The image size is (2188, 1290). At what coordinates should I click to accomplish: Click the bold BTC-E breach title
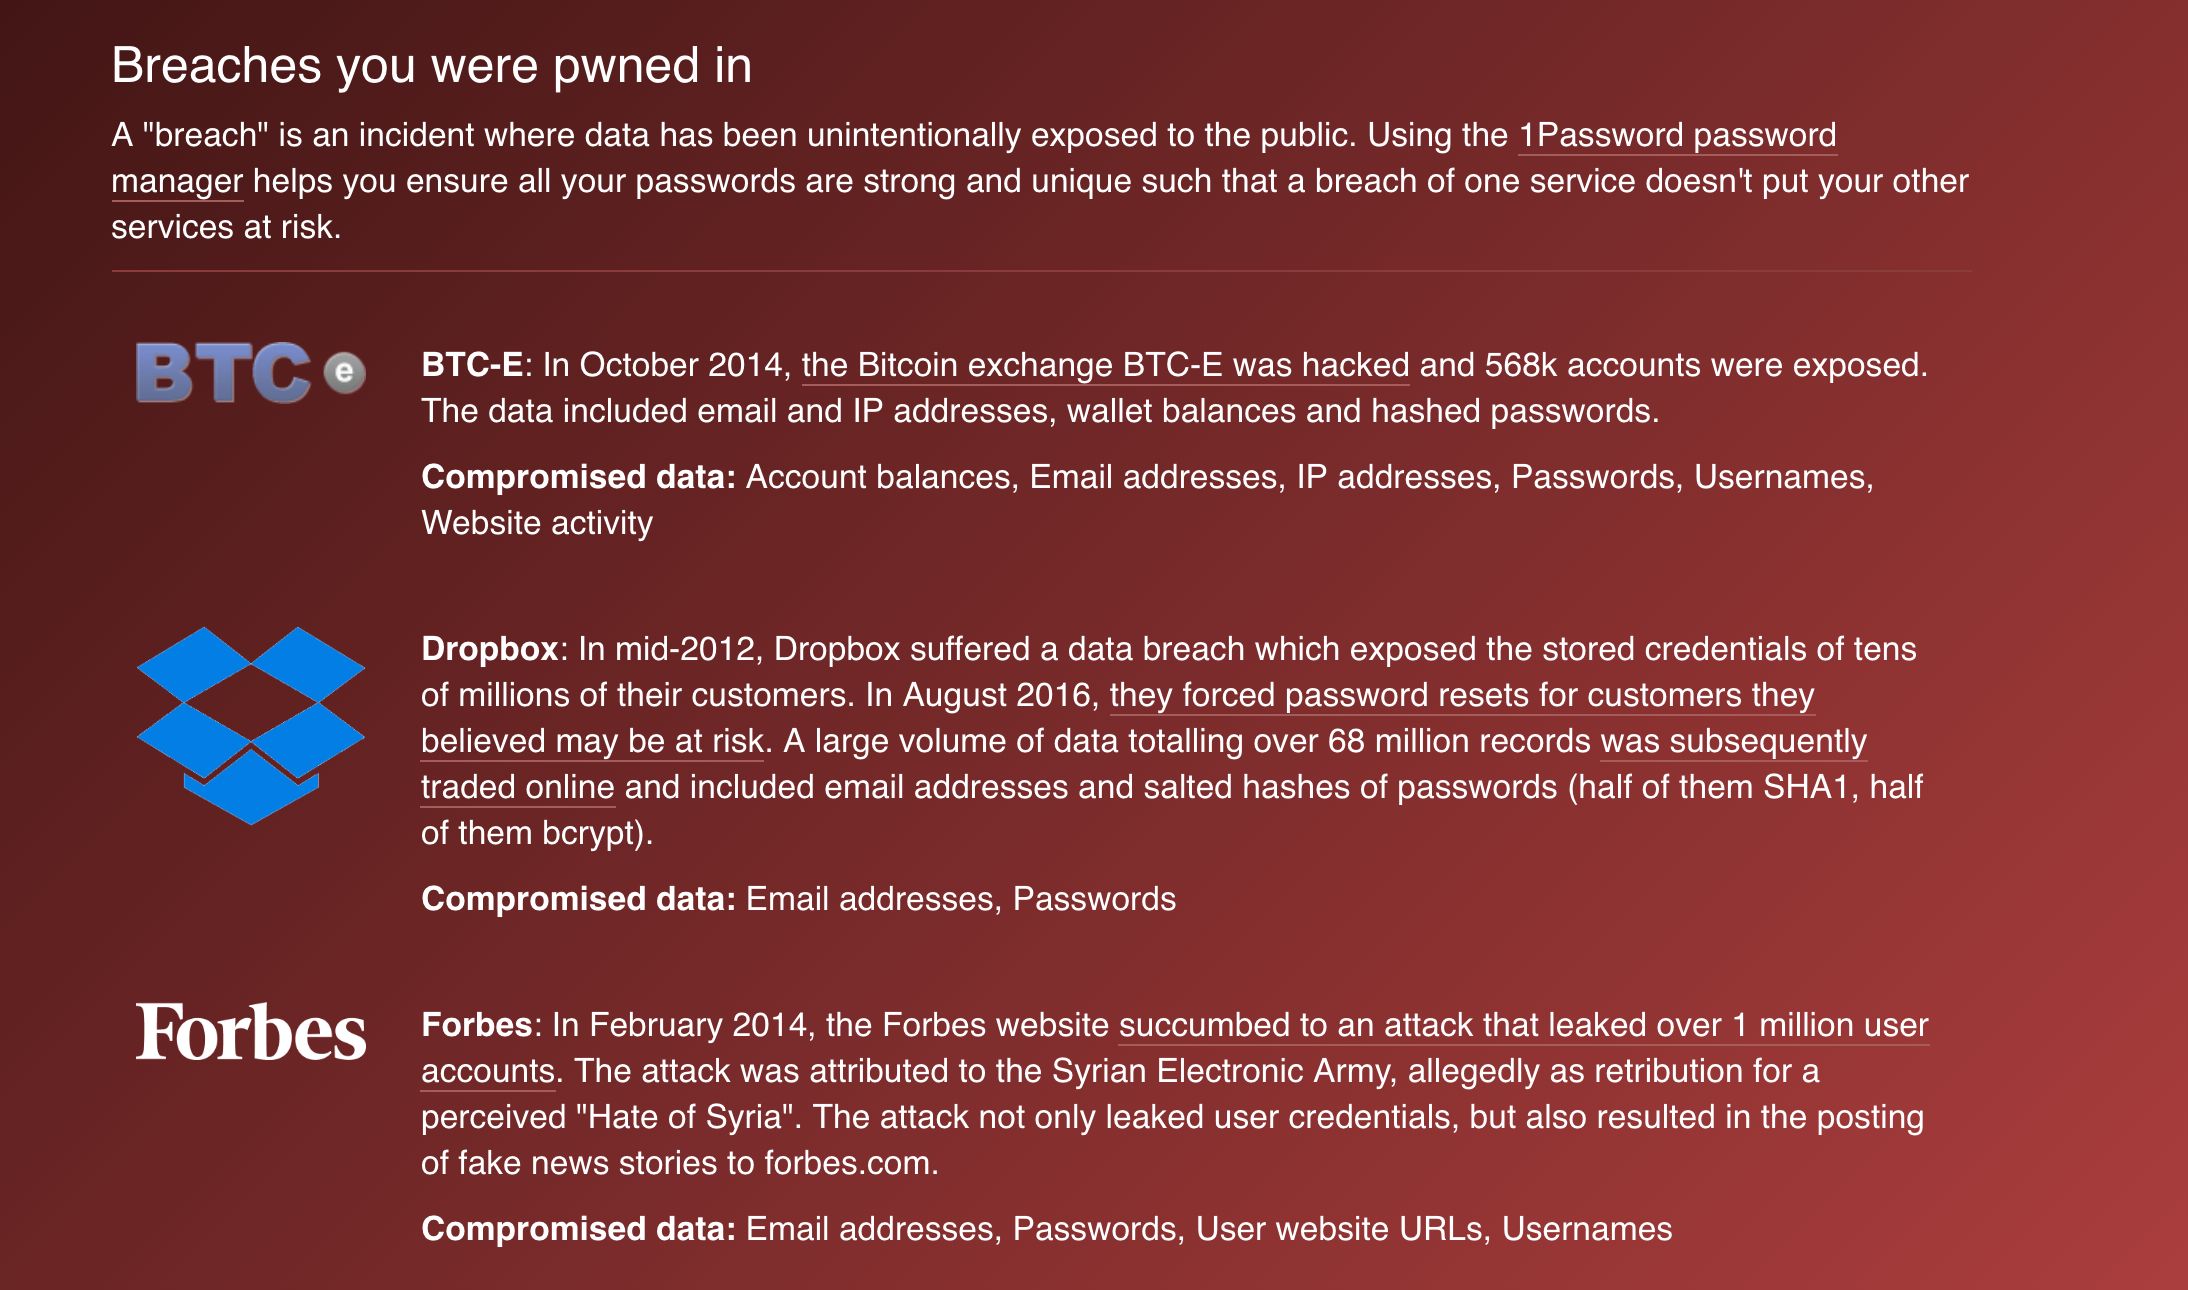[x=472, y=365]
